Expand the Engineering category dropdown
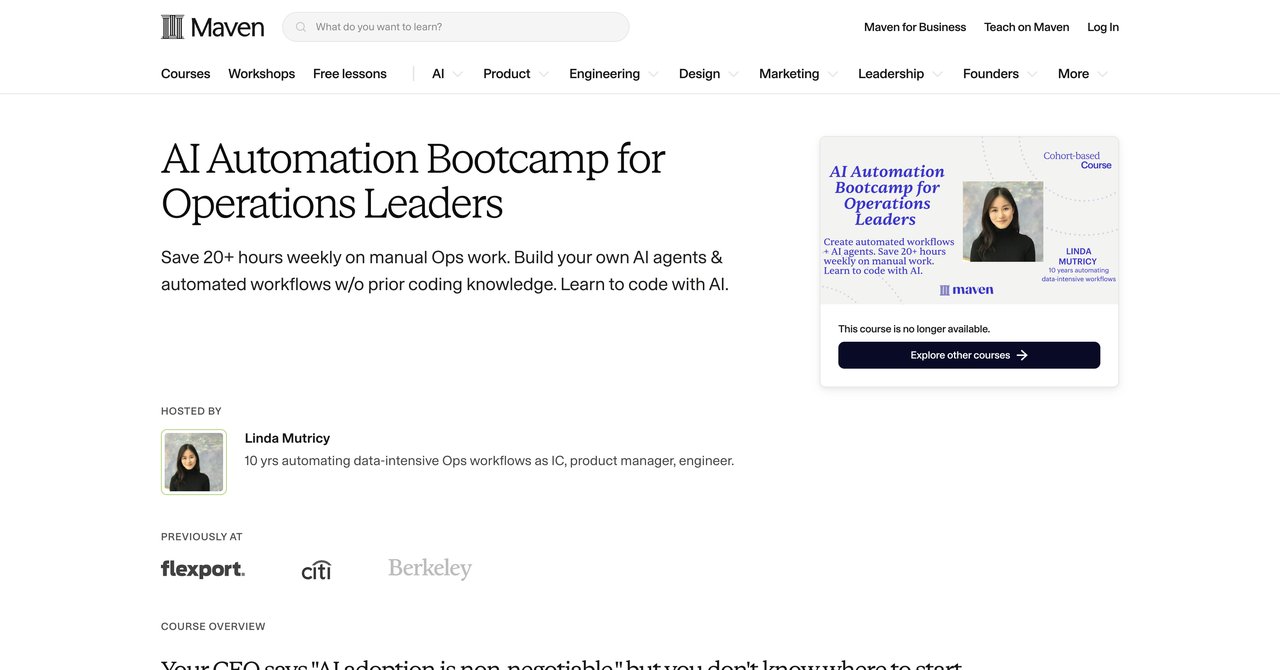 pyautogui.click(x=614, y=74)
